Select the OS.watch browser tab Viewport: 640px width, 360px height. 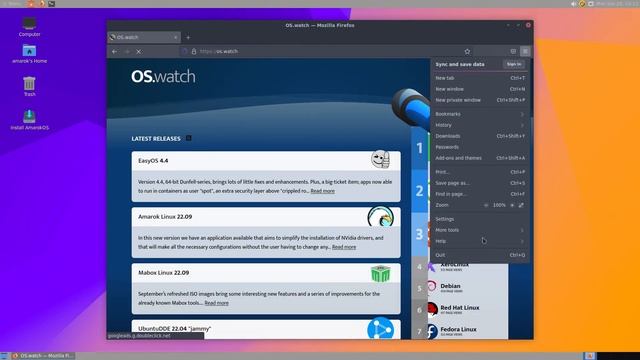point(144,37)
